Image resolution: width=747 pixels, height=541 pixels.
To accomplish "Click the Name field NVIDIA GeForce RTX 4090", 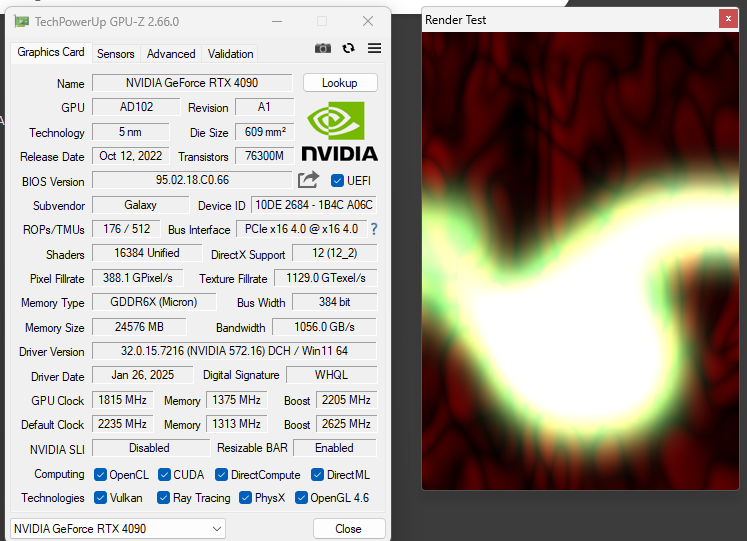I will 192,83.
